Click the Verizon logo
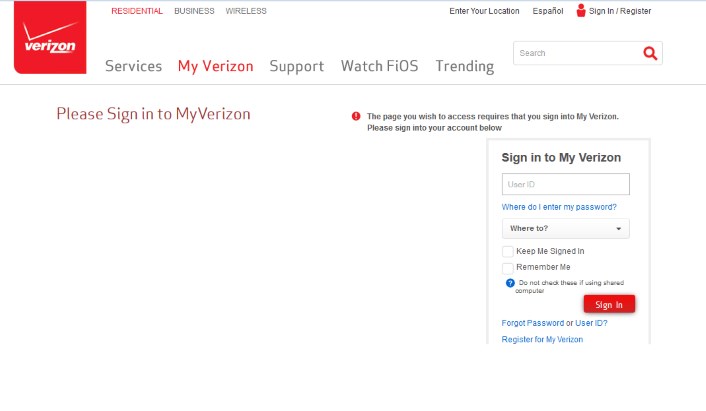 [x=50, y=37]
